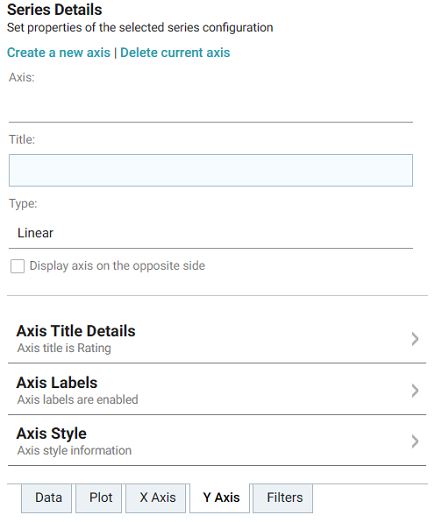Switch to the Plot tab
435x522 pixels.
tap(99, 498)
